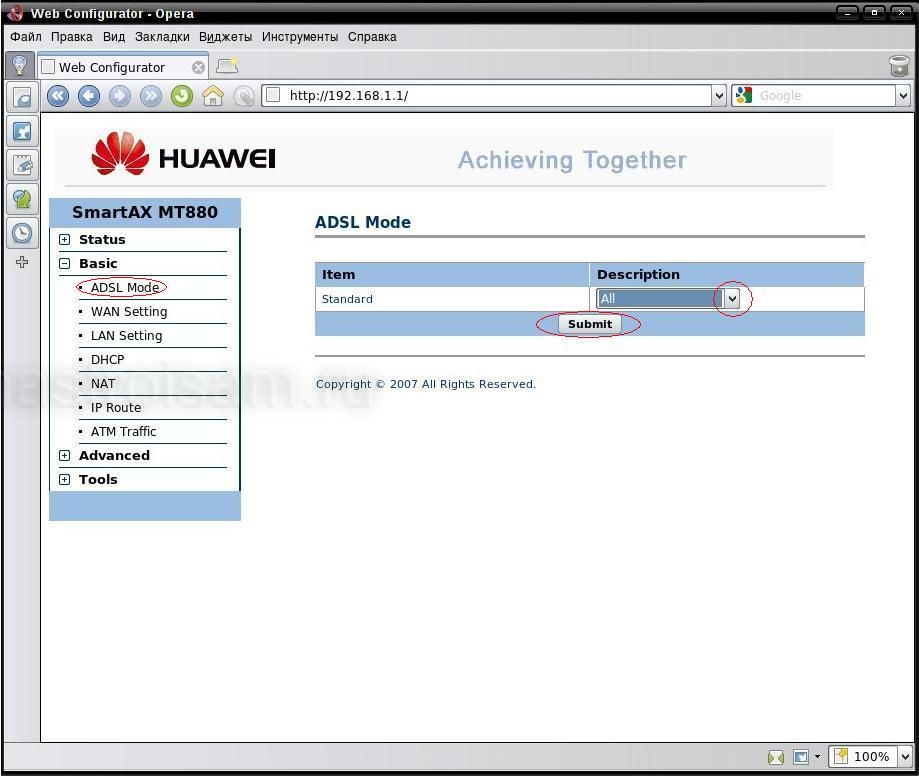The image size is (919, 776).
Task: Click the browser Back arrow button
Action: point(89,96)
